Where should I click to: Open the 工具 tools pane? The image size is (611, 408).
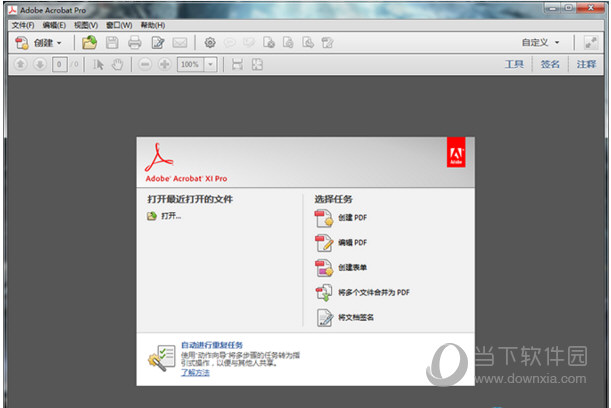pos(514,64)
